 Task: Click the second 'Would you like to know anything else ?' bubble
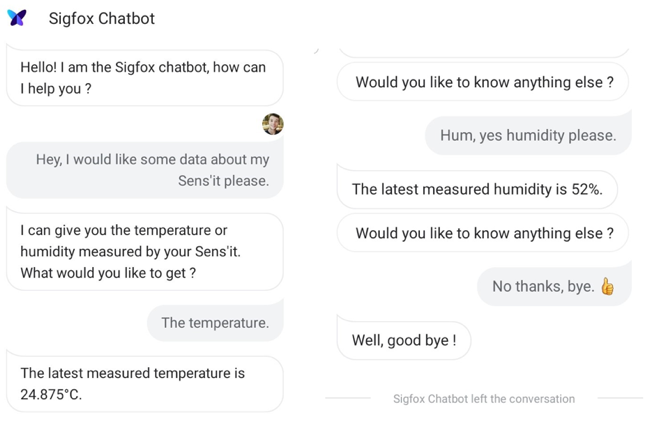[483, 233]
